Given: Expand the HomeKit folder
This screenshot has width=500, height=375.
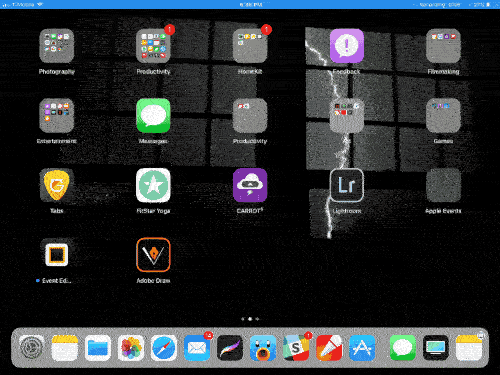Looking at the screenshot, I should pyautogui.click(x=250, y=46).
